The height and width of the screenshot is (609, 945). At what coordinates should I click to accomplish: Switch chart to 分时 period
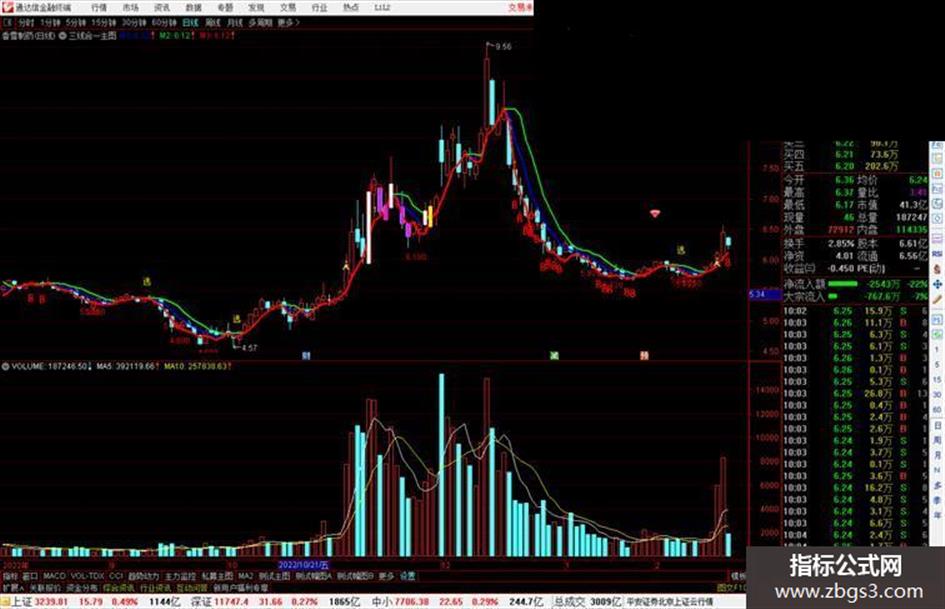(25, 23)
